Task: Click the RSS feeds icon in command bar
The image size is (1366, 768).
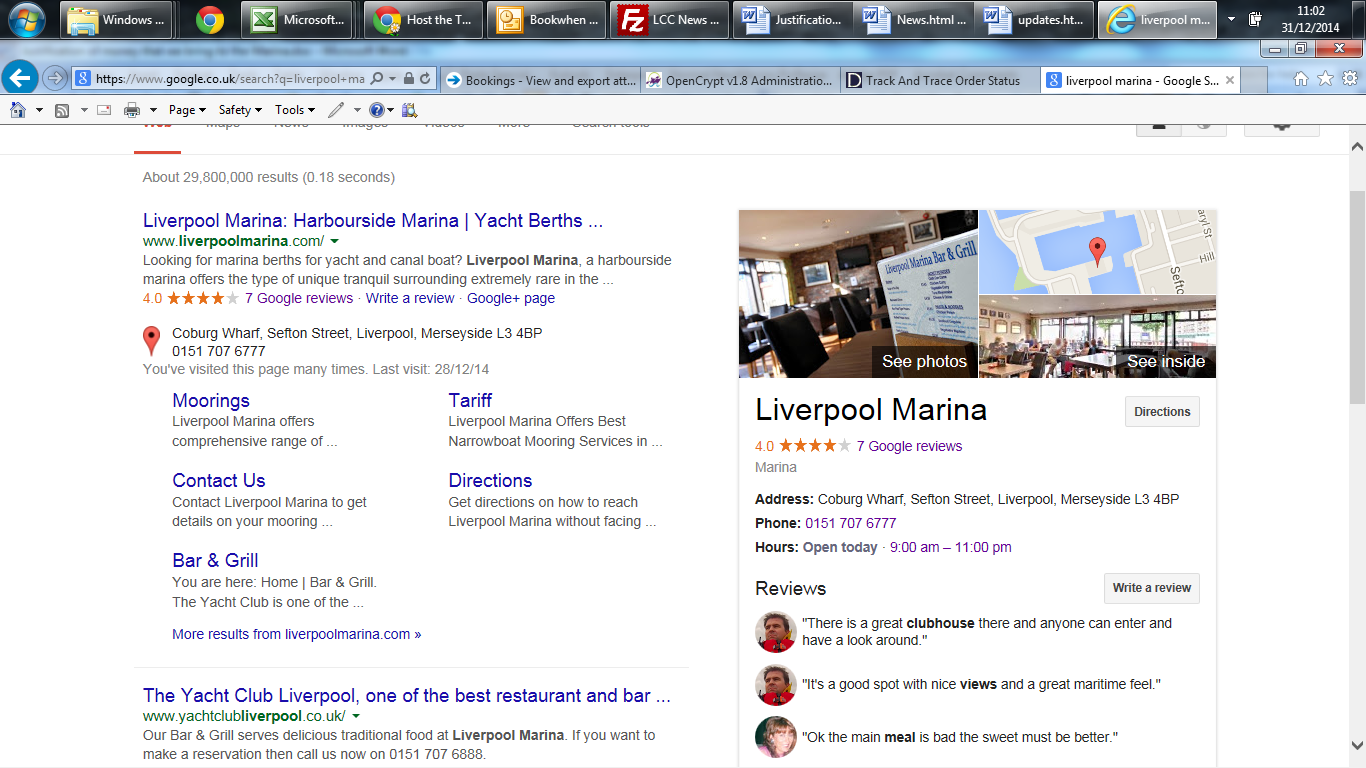Action: (x=62, y=110)
